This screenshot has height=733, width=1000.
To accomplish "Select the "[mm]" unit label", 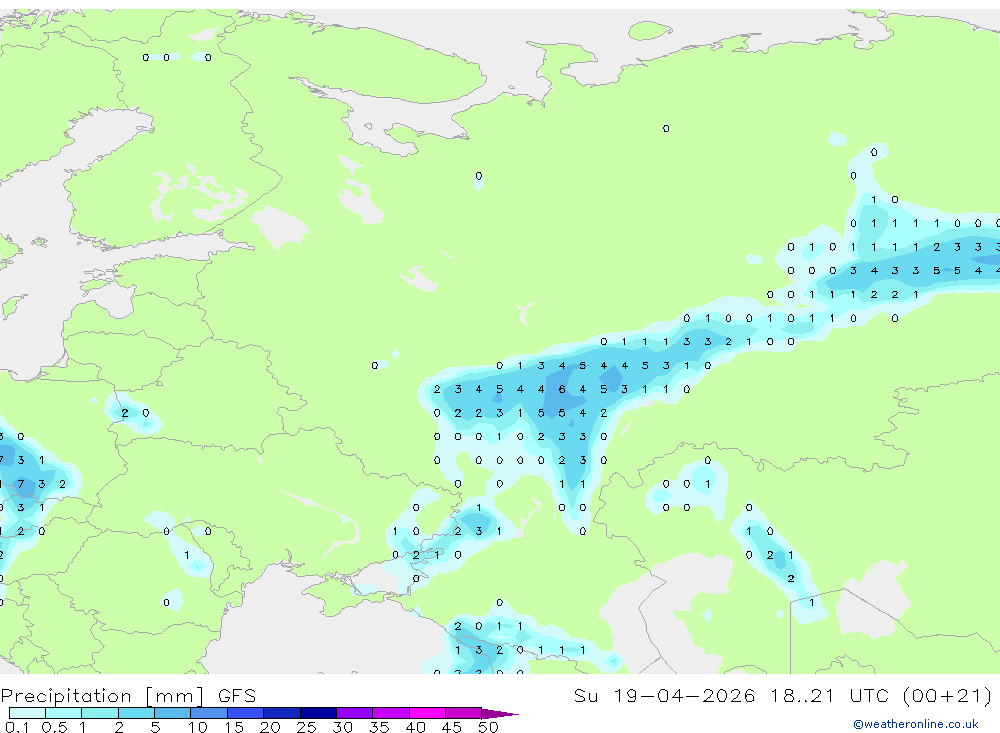I will click(175, 696).
